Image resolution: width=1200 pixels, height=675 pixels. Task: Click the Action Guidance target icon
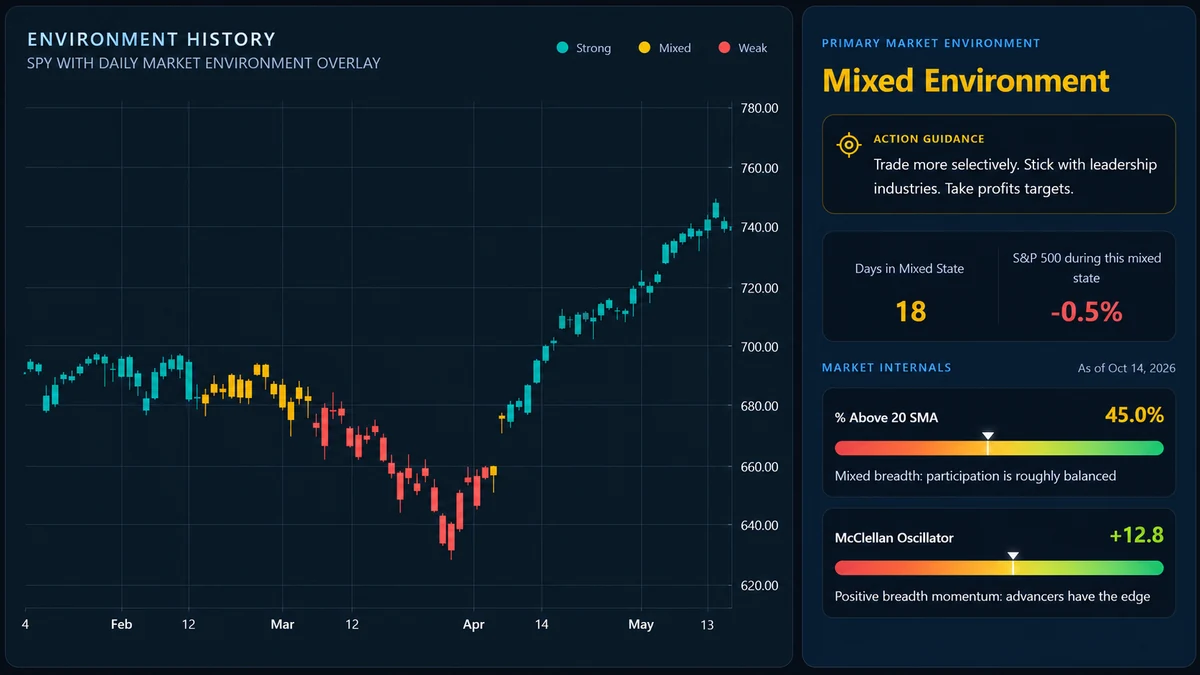(848, 145)
